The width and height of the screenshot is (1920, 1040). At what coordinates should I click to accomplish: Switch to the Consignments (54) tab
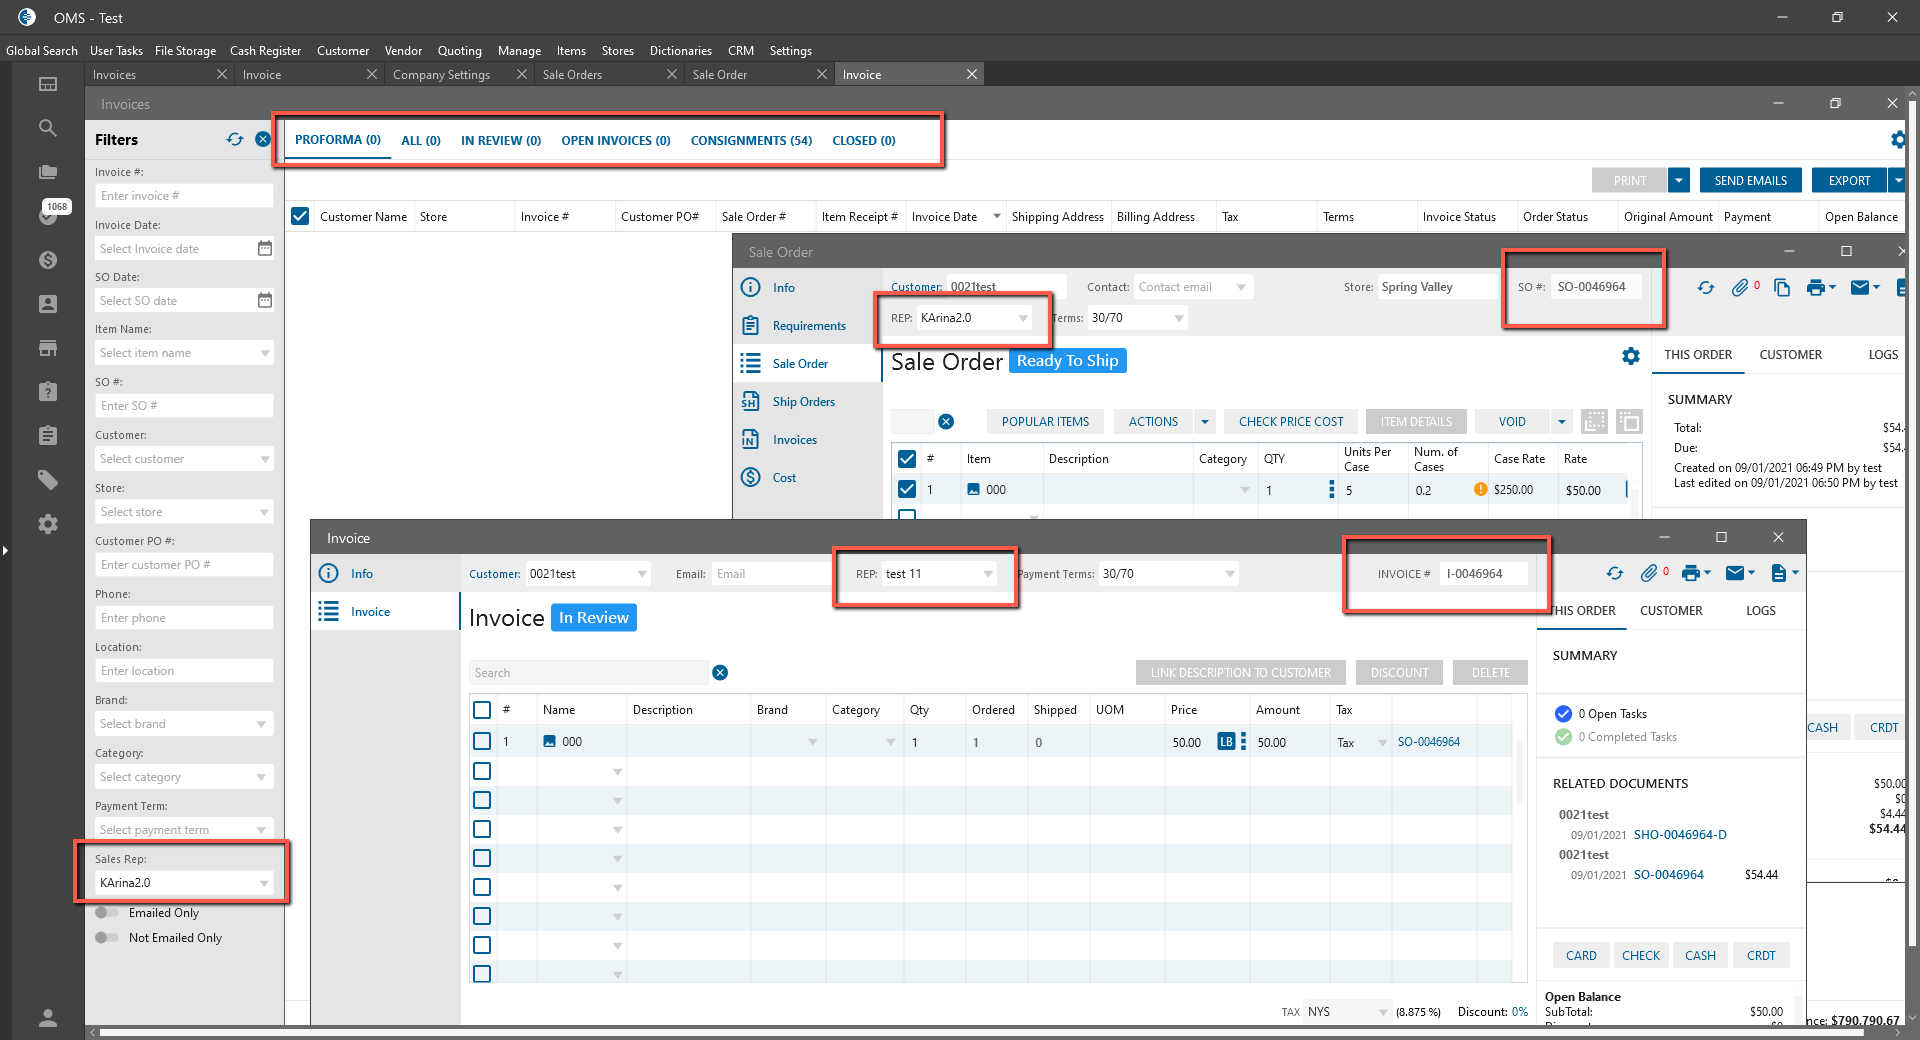click(x=751, y=141)
